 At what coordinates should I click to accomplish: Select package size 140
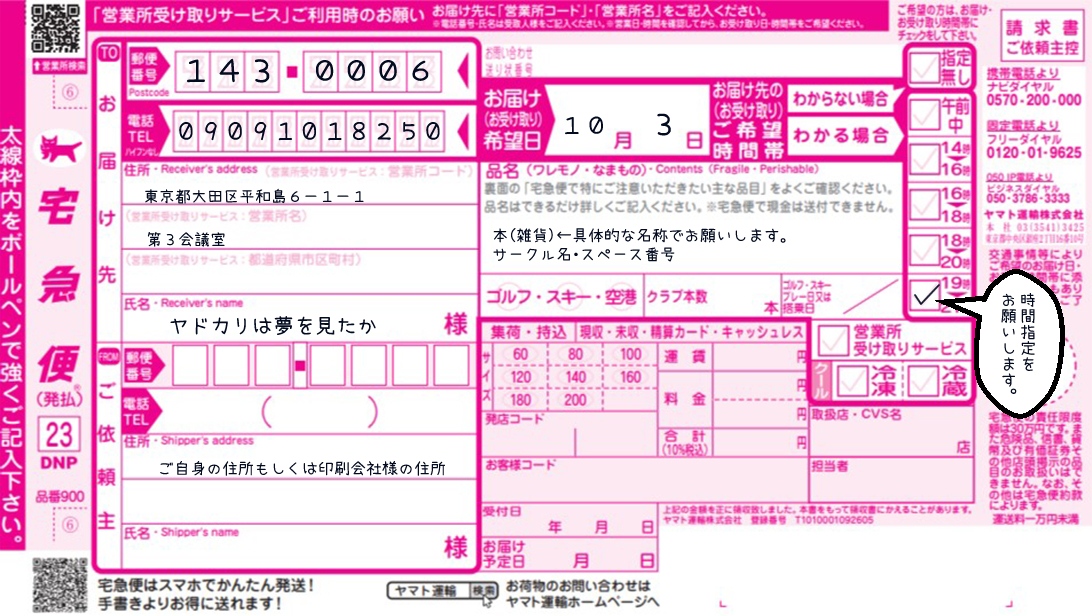click(575, 377)
